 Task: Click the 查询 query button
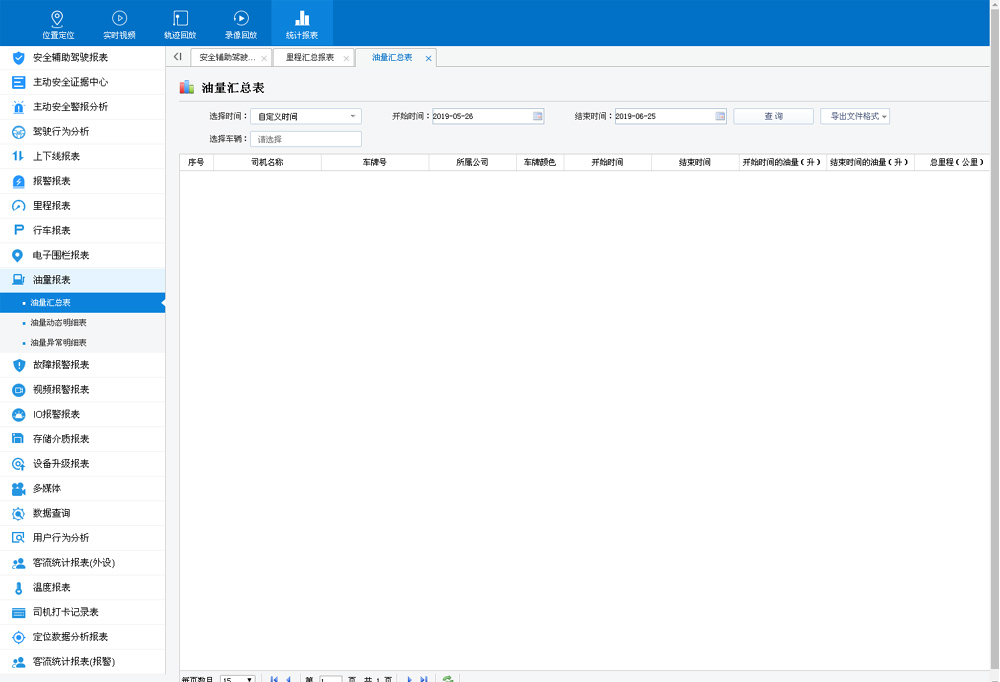773,116
